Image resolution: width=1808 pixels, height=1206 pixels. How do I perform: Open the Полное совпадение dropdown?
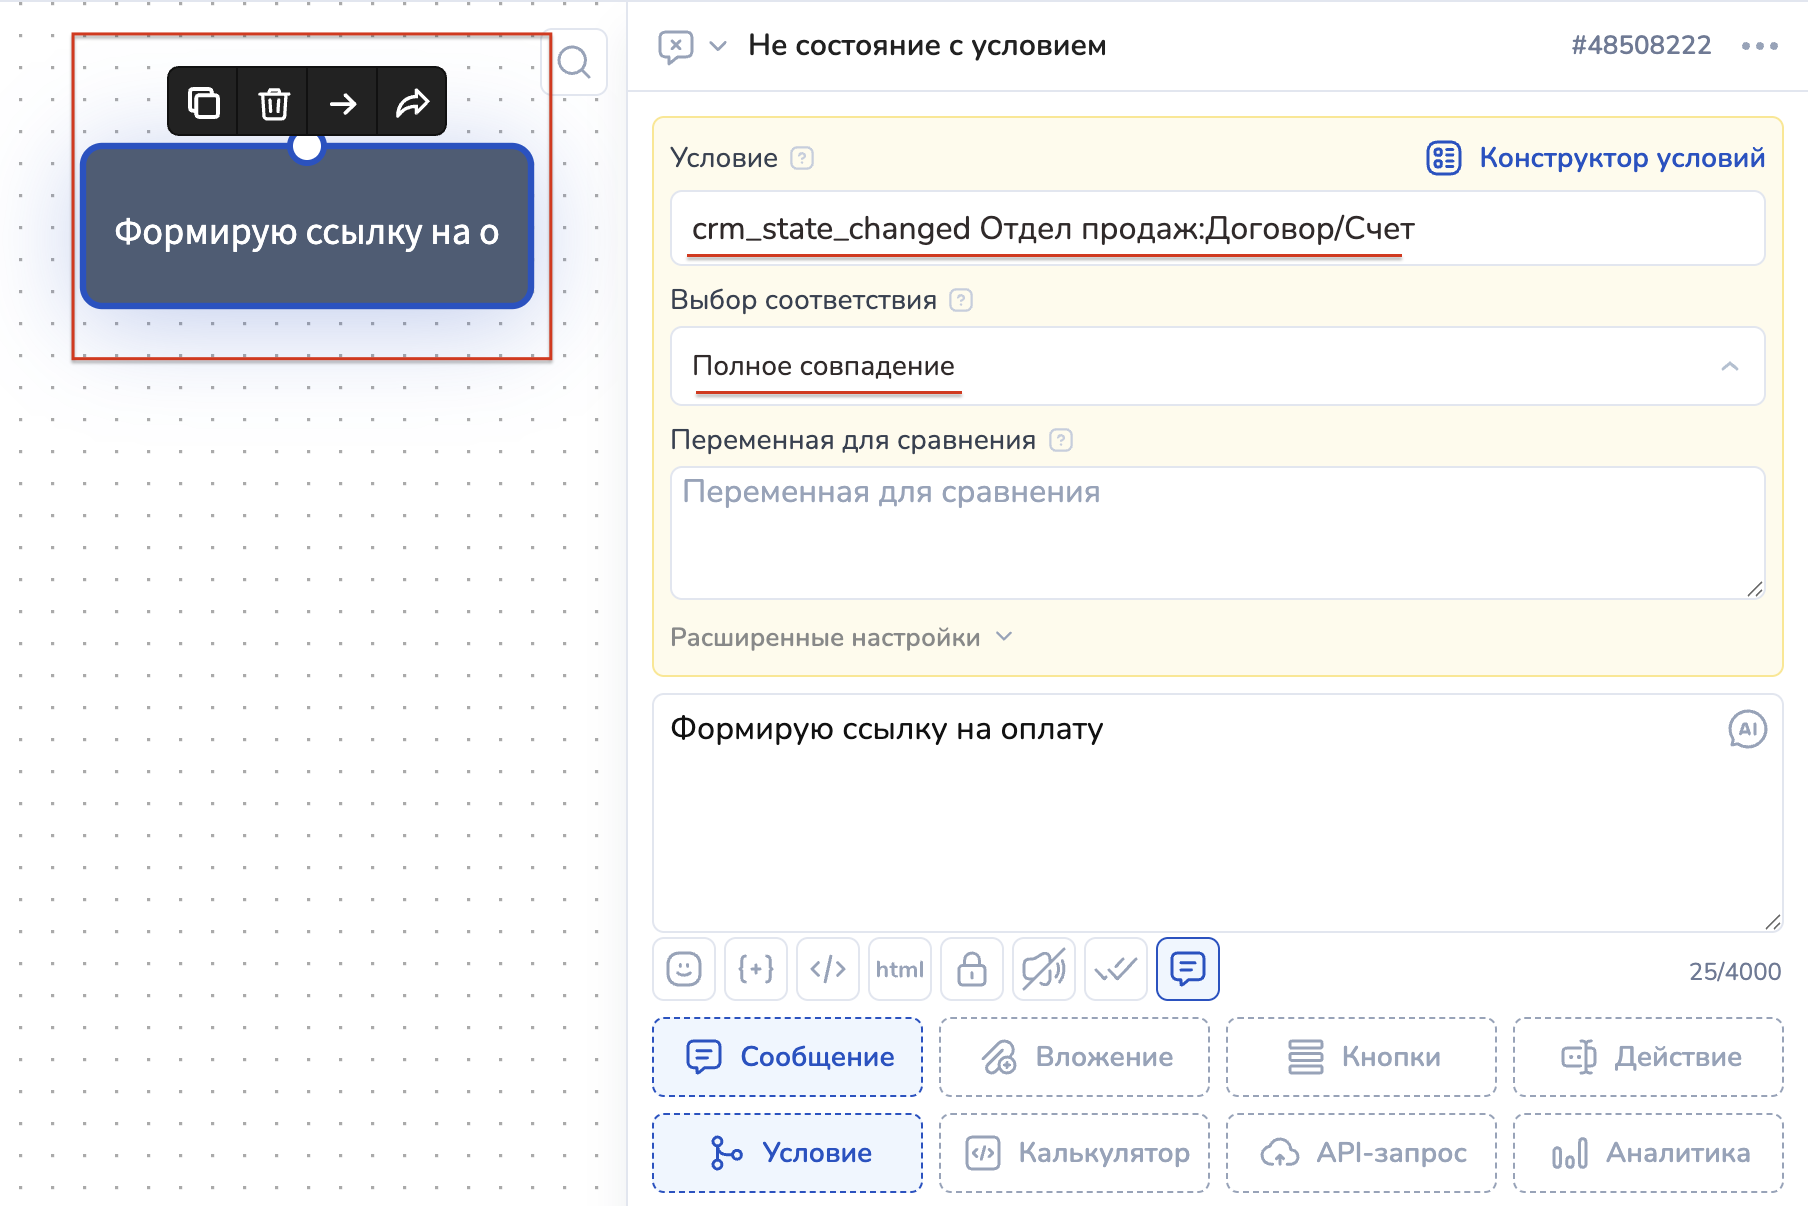[x=1217, y=366]
